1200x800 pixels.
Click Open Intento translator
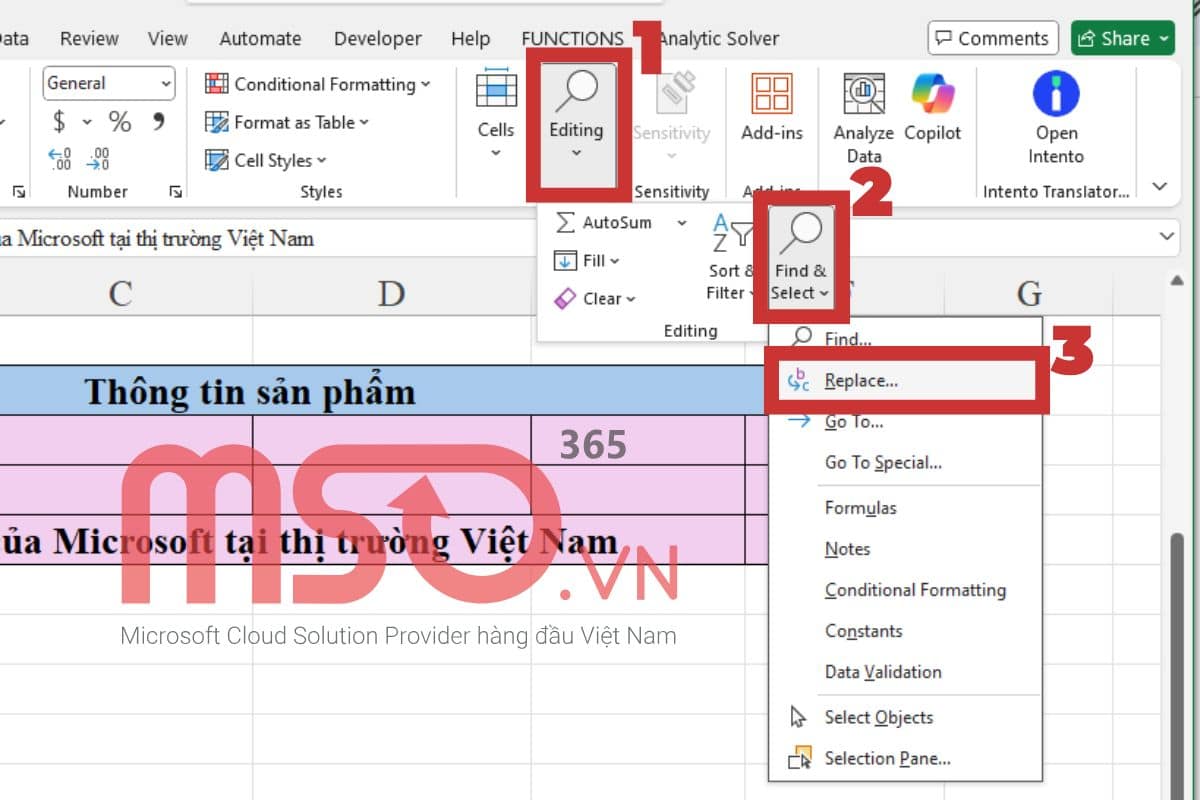click(1056, 119)
